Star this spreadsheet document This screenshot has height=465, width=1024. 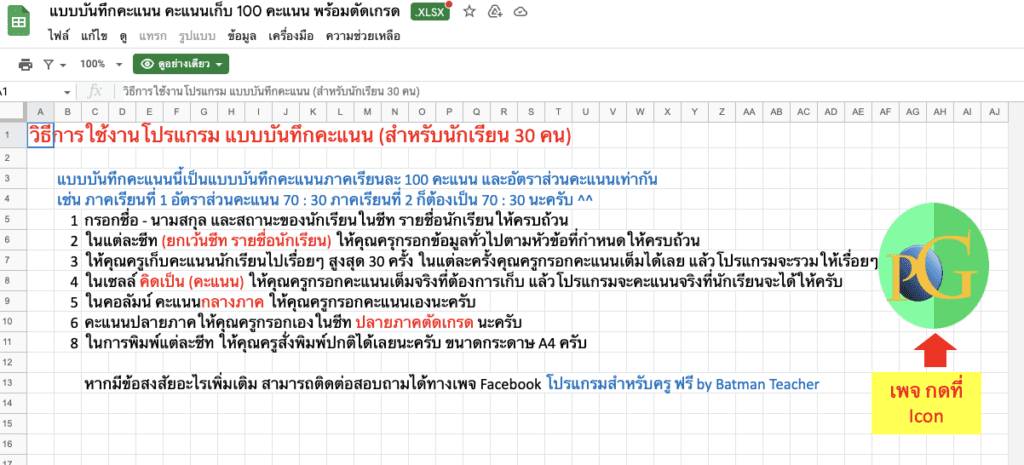pyautogui.click(x=469, y=12)
